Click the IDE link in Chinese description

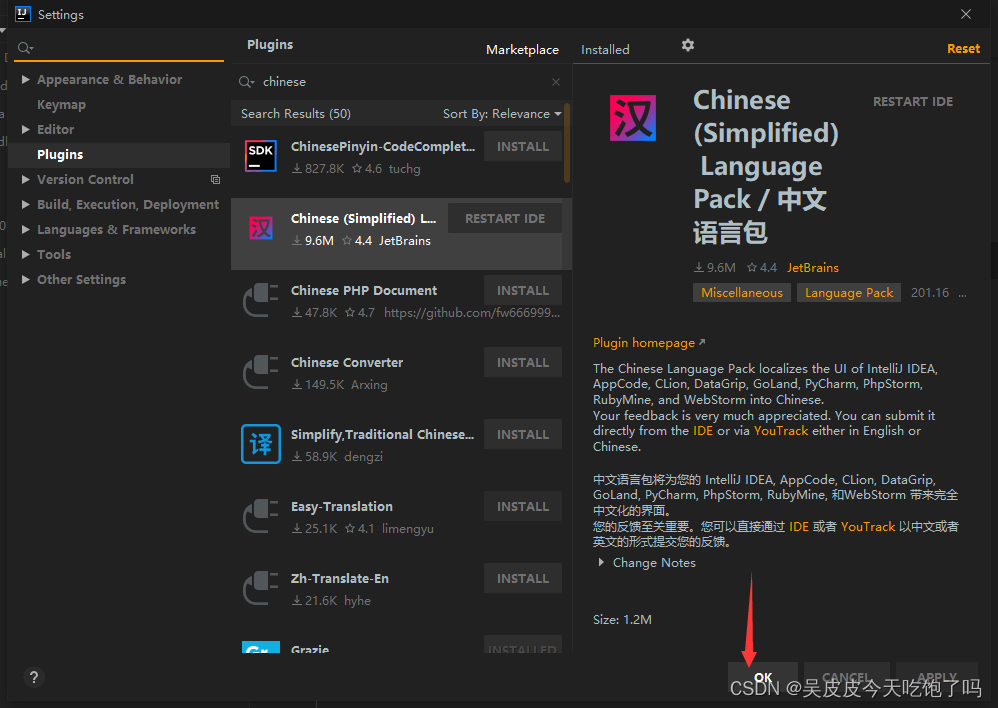tap(799, 527)
